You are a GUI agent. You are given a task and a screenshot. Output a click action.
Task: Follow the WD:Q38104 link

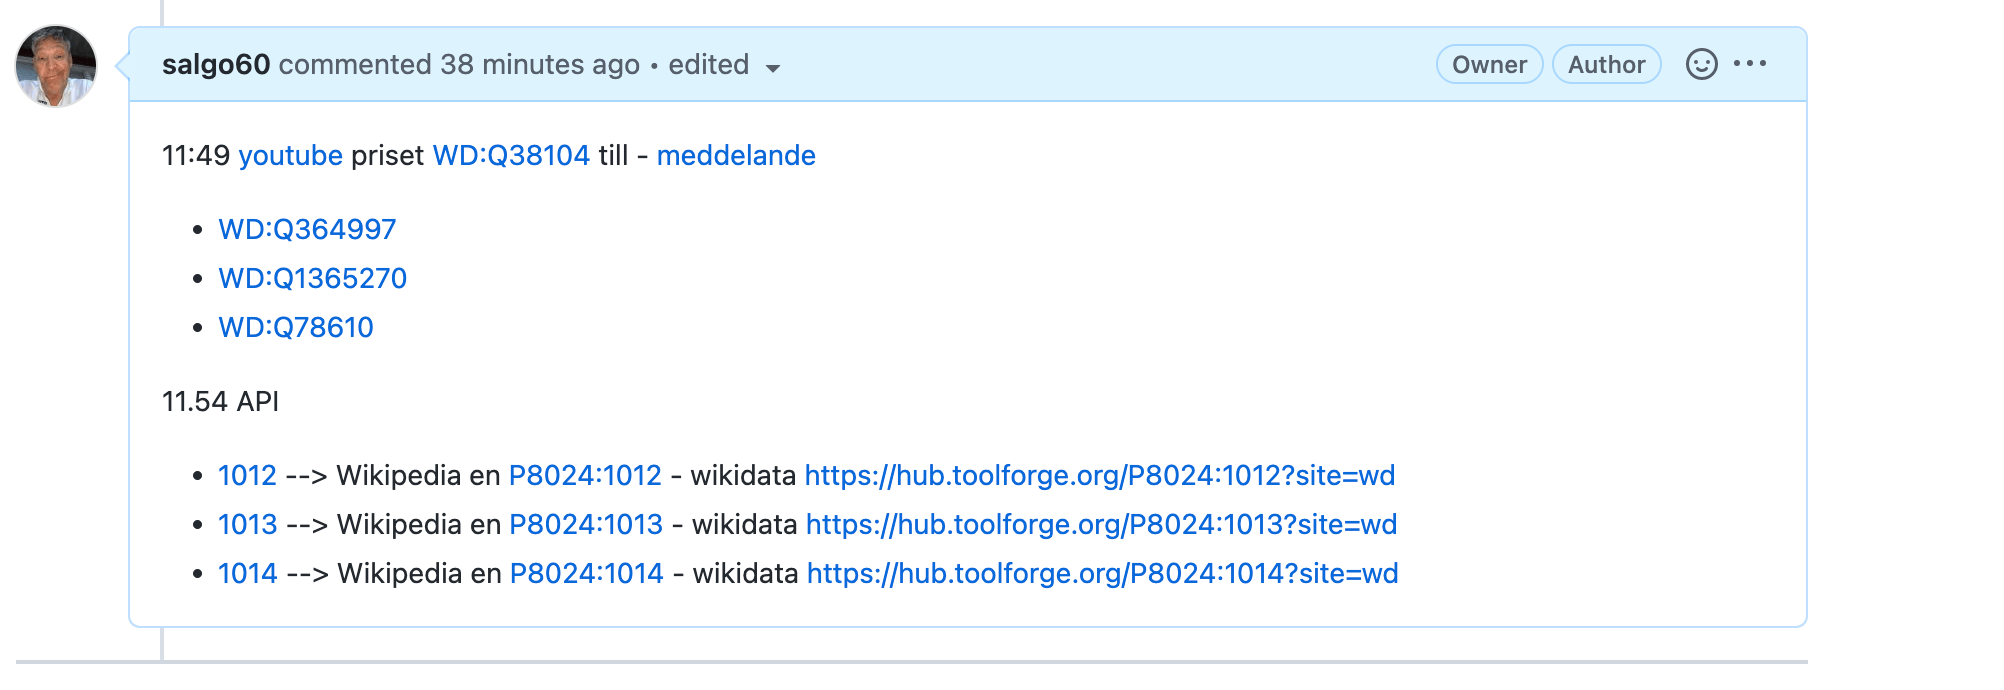pyautogui.click(x=511, y=156)
